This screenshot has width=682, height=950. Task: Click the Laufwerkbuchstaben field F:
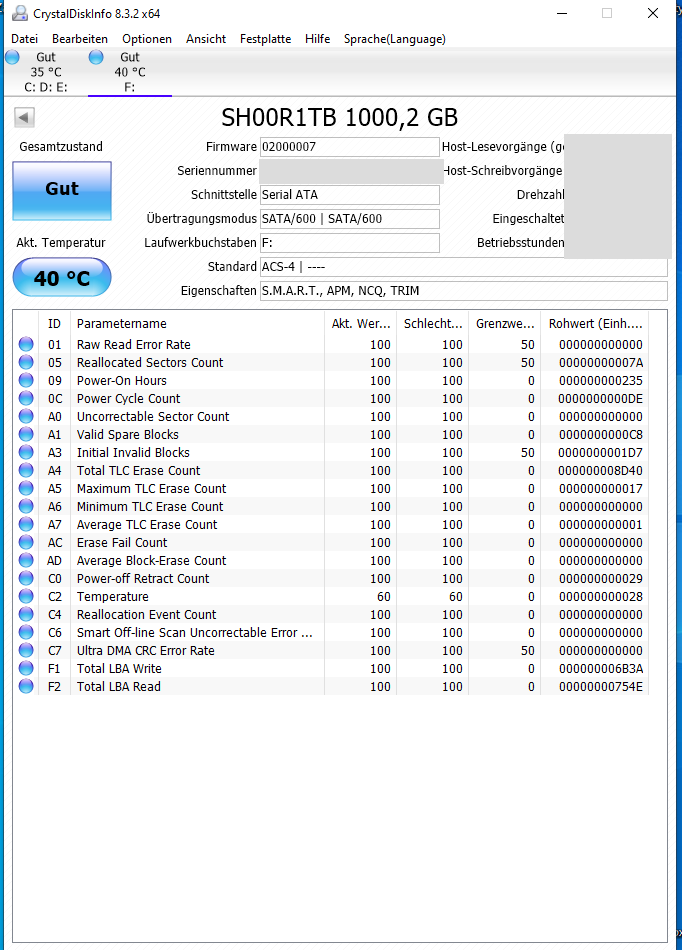coord(349,242)
